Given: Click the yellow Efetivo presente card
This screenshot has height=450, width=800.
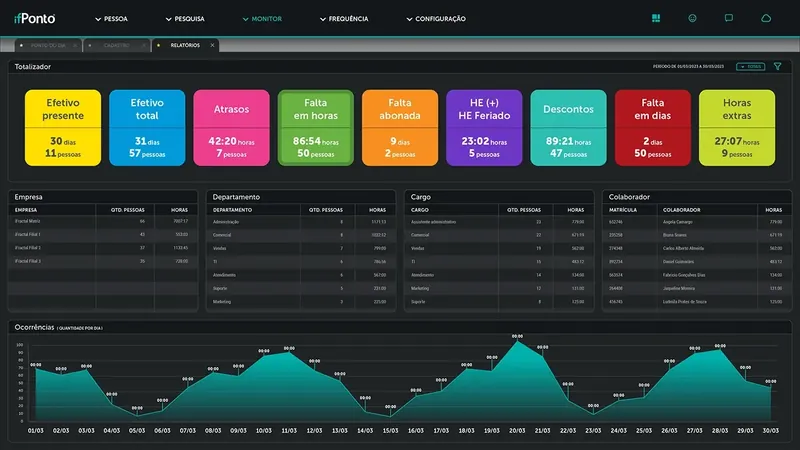Looking at the screenshot, I should click(63, 128).
